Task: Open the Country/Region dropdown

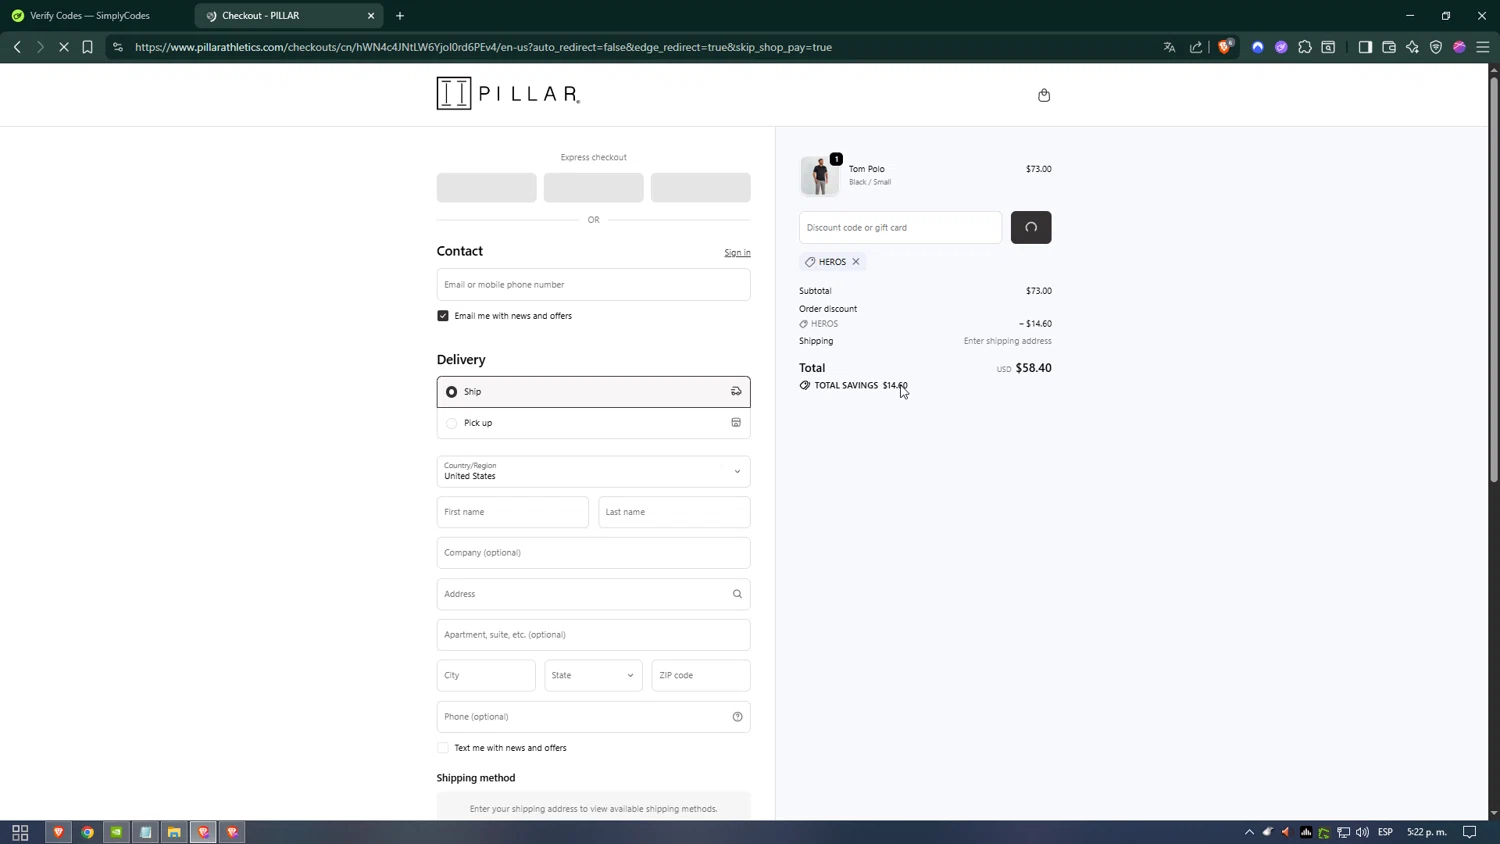Action: point(593,471)
